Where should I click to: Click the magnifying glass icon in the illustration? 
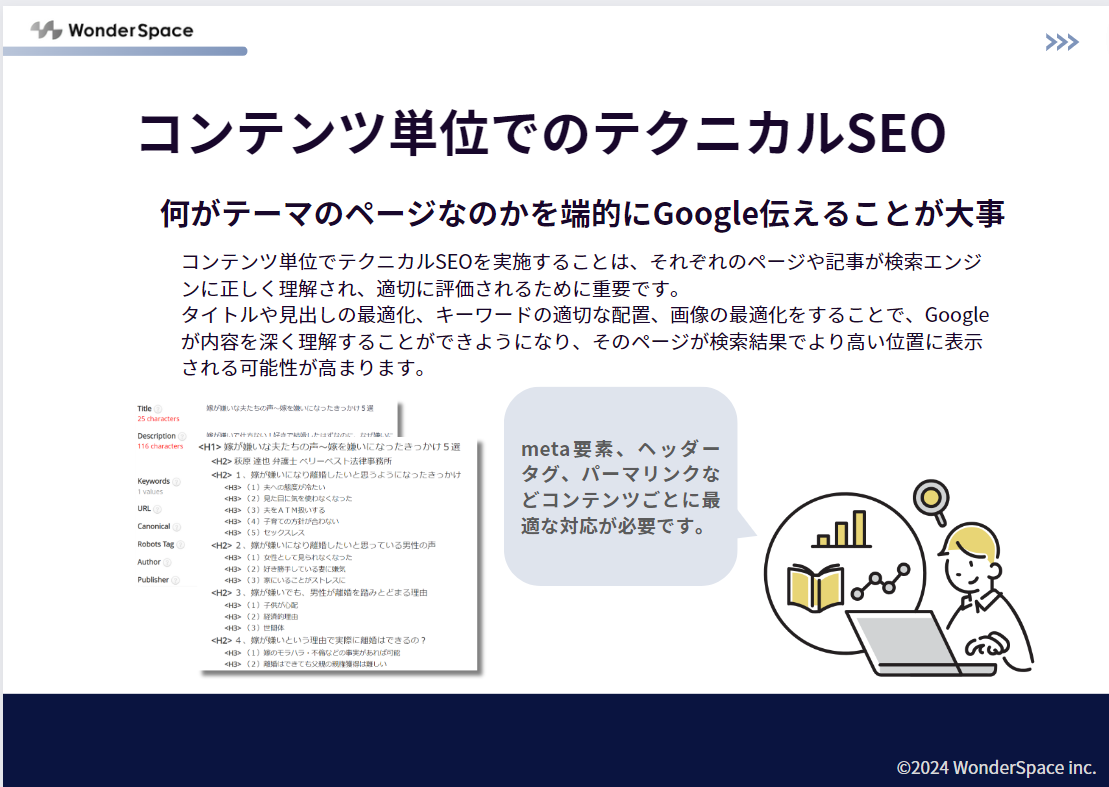(932, 501)
